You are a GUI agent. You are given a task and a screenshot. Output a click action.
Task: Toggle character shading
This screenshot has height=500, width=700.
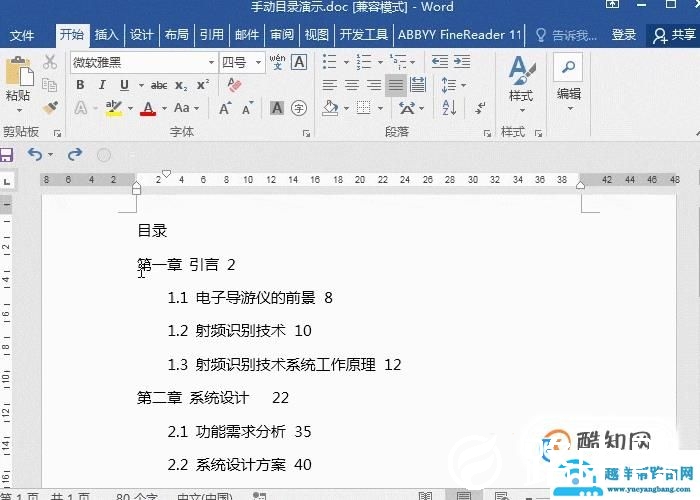pyautogui.click(x=277, y=108)
